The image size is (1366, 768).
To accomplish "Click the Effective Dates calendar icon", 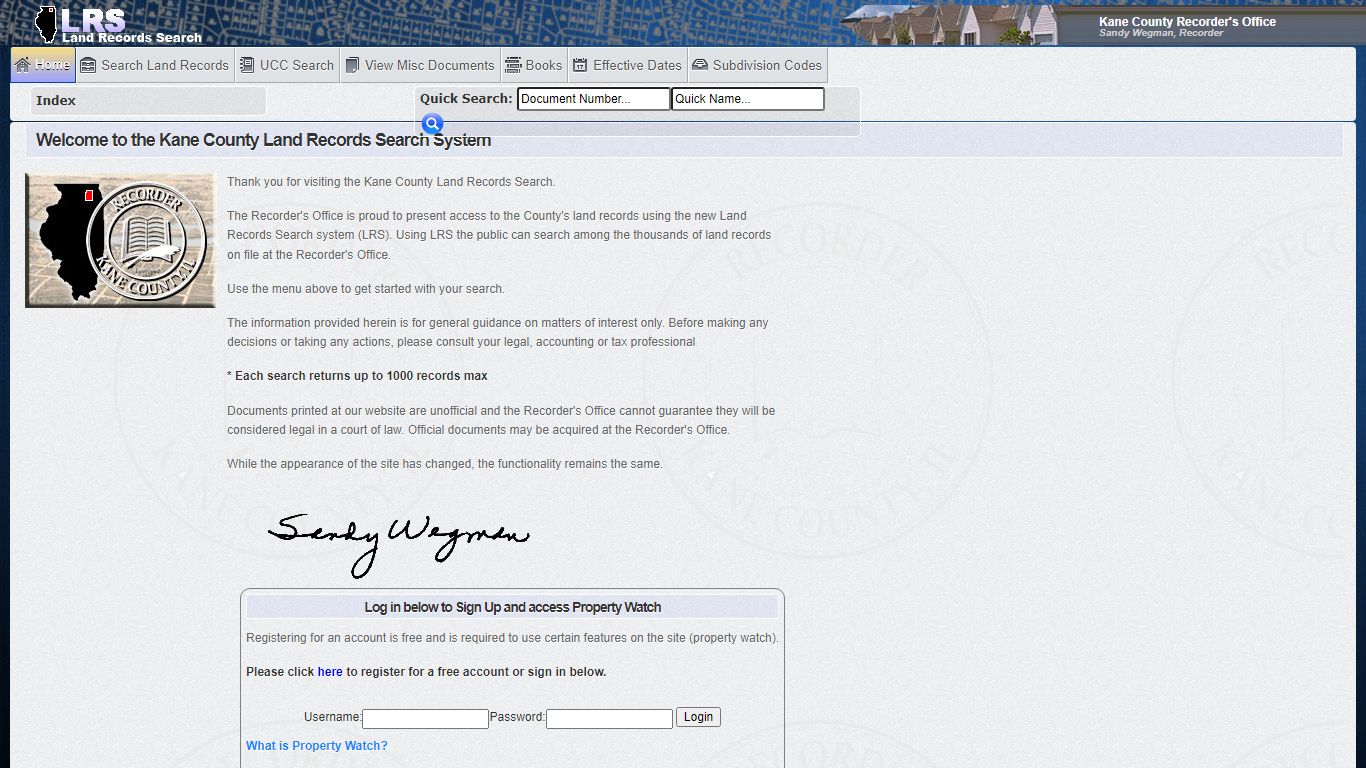I will [x=580, y=65].
